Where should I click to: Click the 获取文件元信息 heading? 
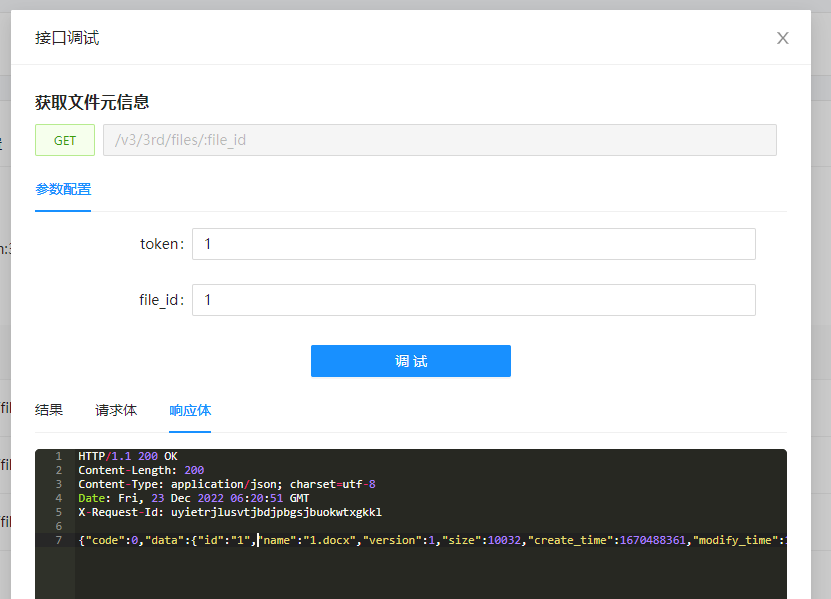tap(92, 102)
